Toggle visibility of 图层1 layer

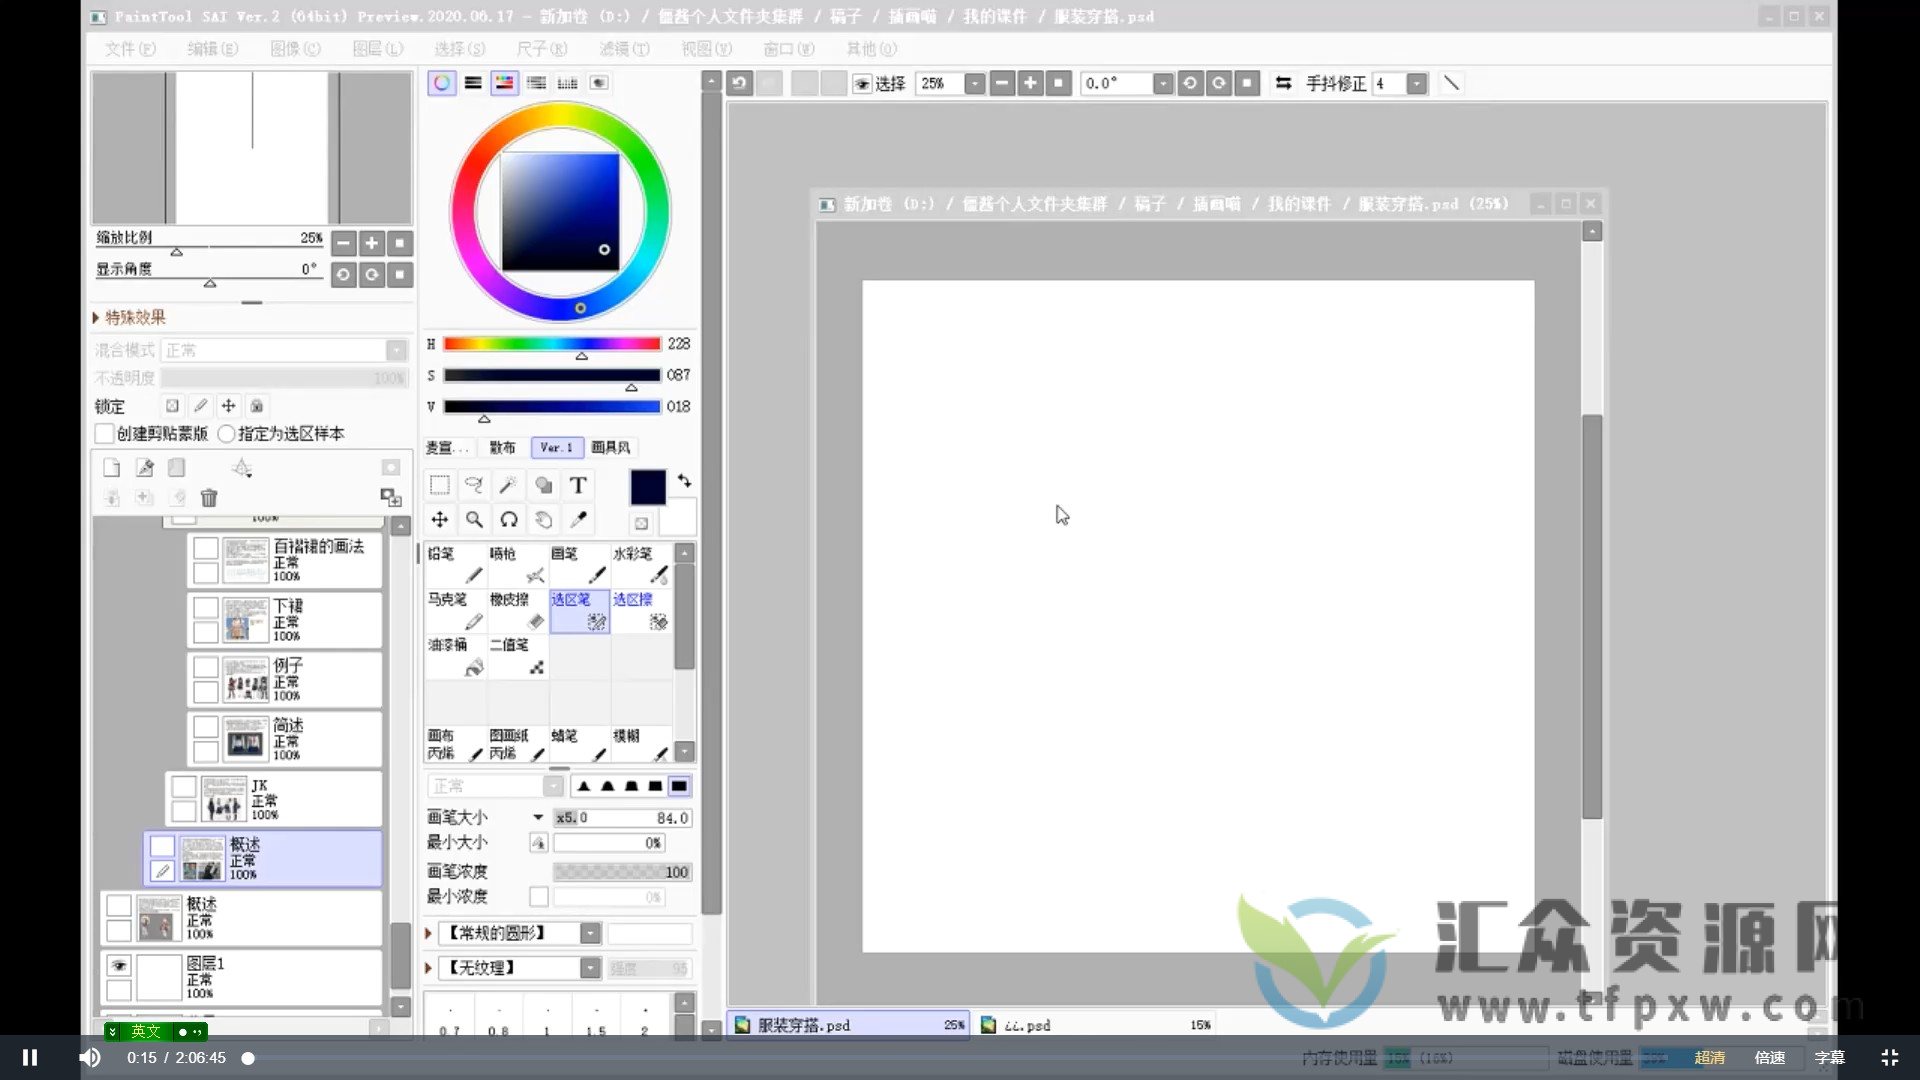(x=119, y=965)
